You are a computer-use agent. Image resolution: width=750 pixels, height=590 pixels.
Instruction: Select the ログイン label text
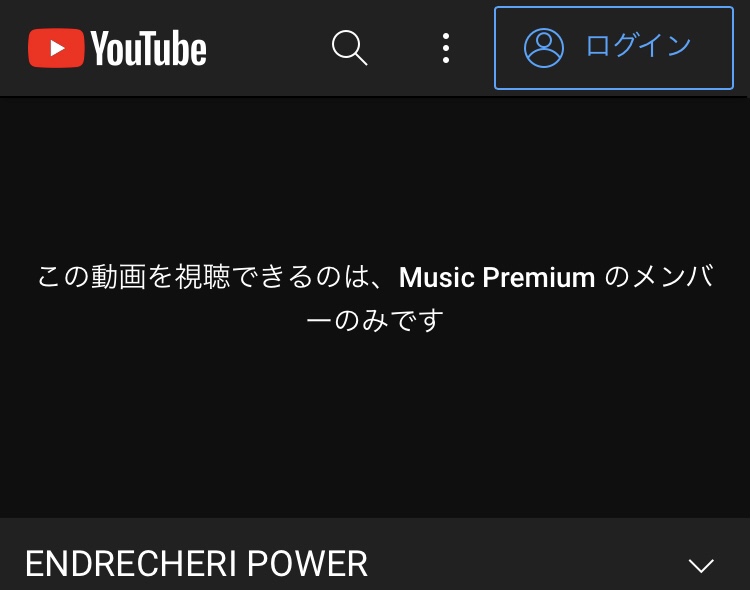(639, 46)
